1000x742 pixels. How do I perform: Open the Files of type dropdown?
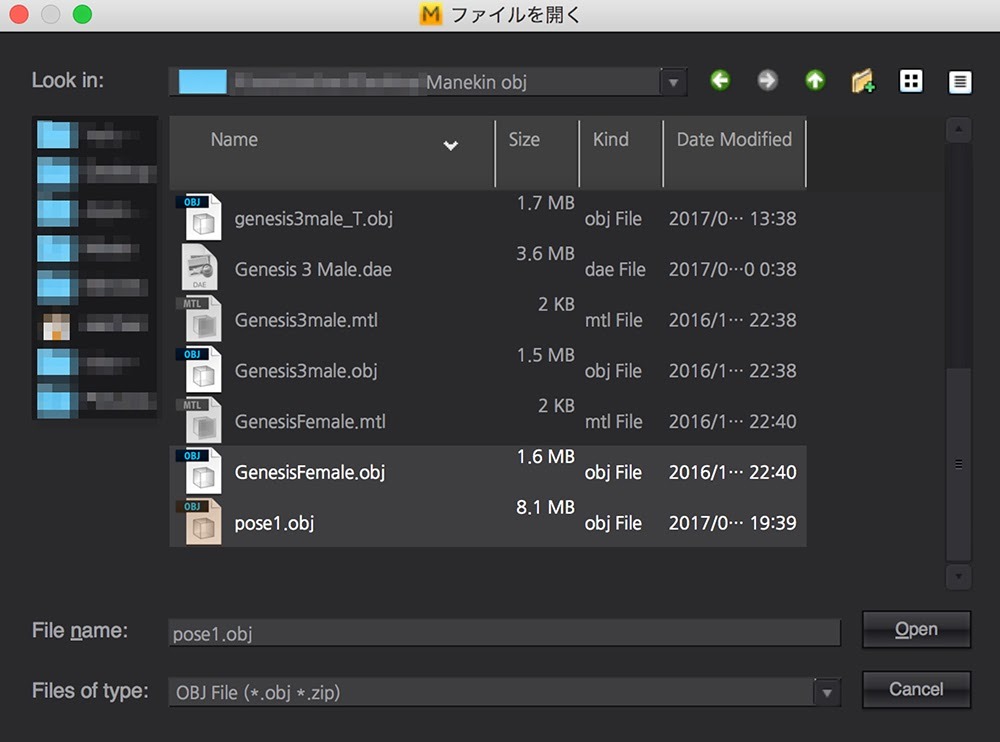[827, 691]
